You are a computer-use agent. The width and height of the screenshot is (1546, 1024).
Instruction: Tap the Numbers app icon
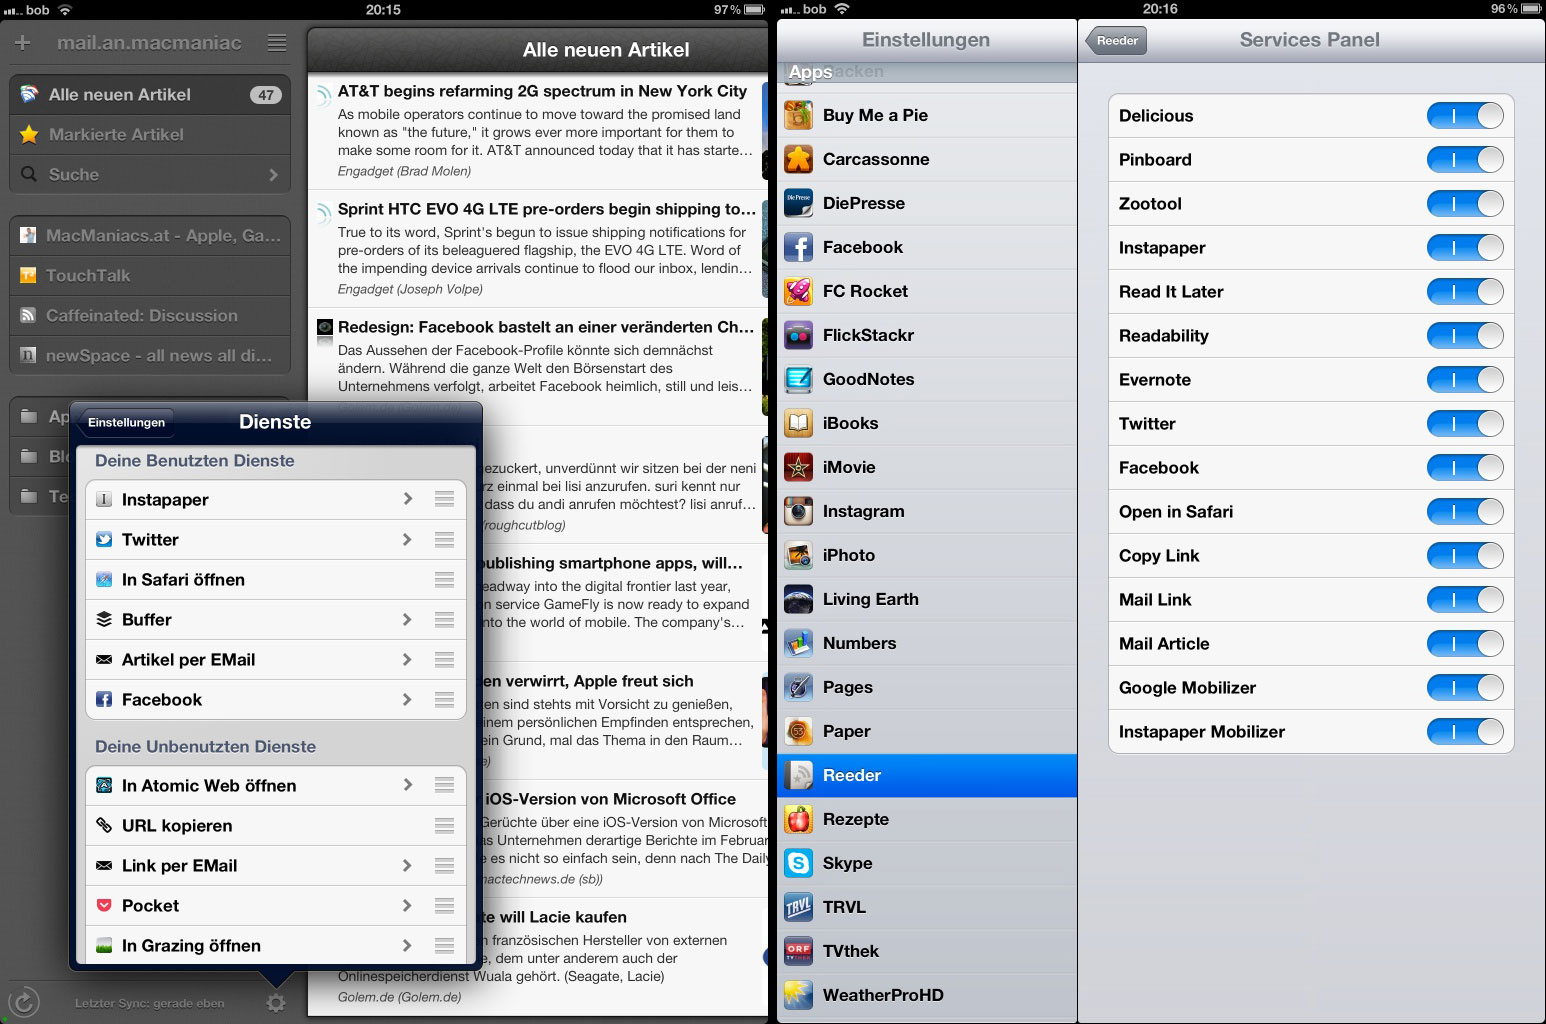[798, 643]
